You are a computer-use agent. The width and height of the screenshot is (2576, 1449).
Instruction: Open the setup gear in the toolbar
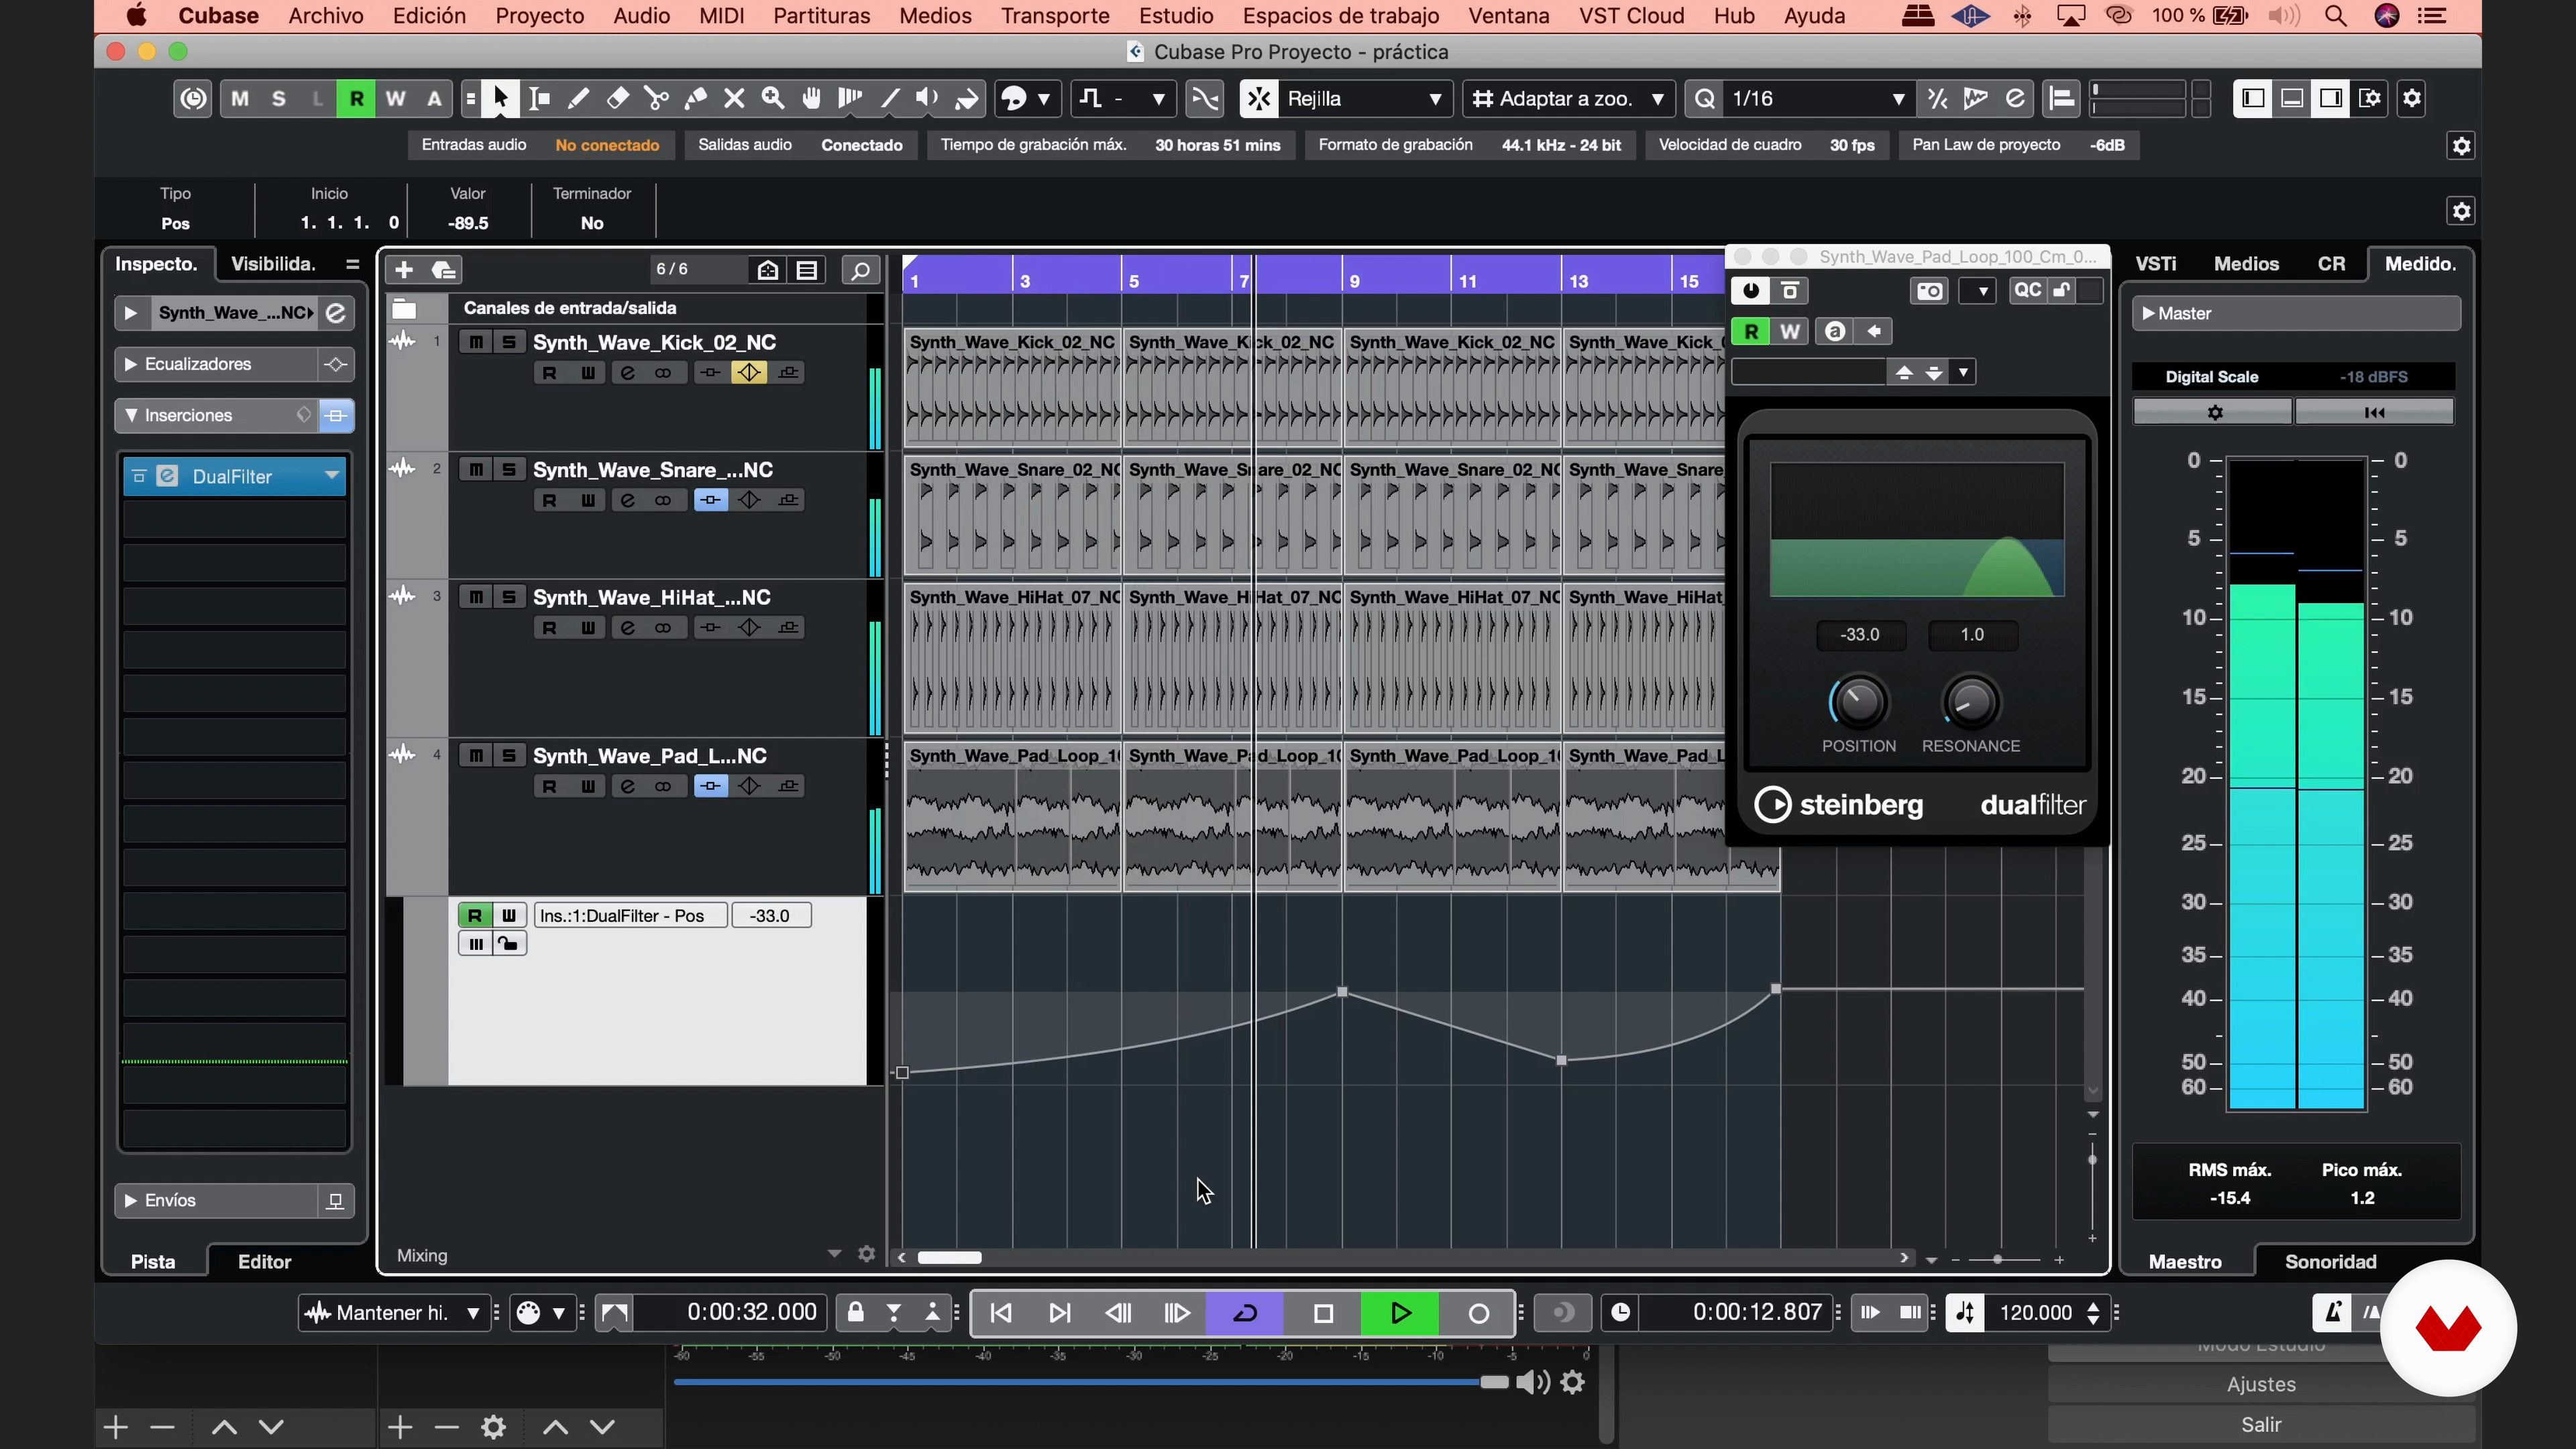click(2412, 98)
